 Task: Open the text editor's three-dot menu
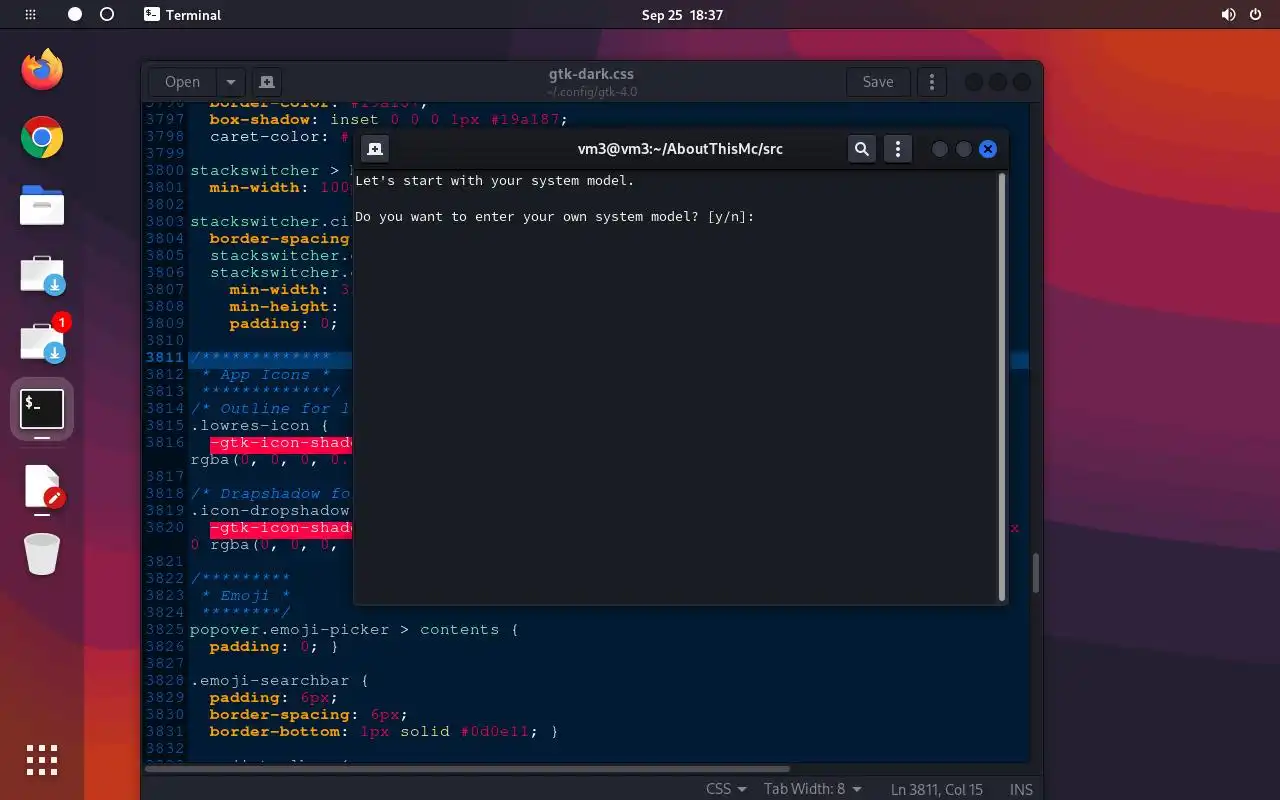click(932, 82)
